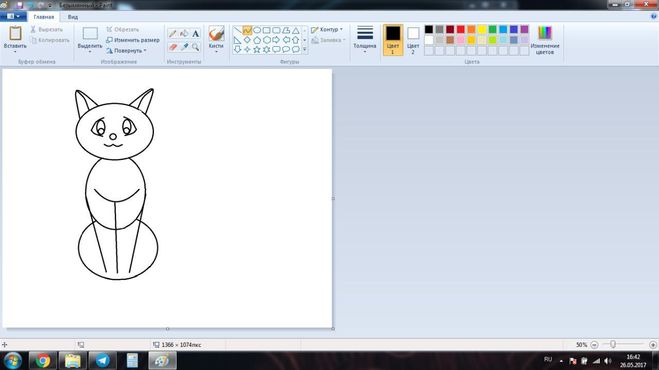
Task: Choose the pink palette swatch
Action: pos(461,40)
